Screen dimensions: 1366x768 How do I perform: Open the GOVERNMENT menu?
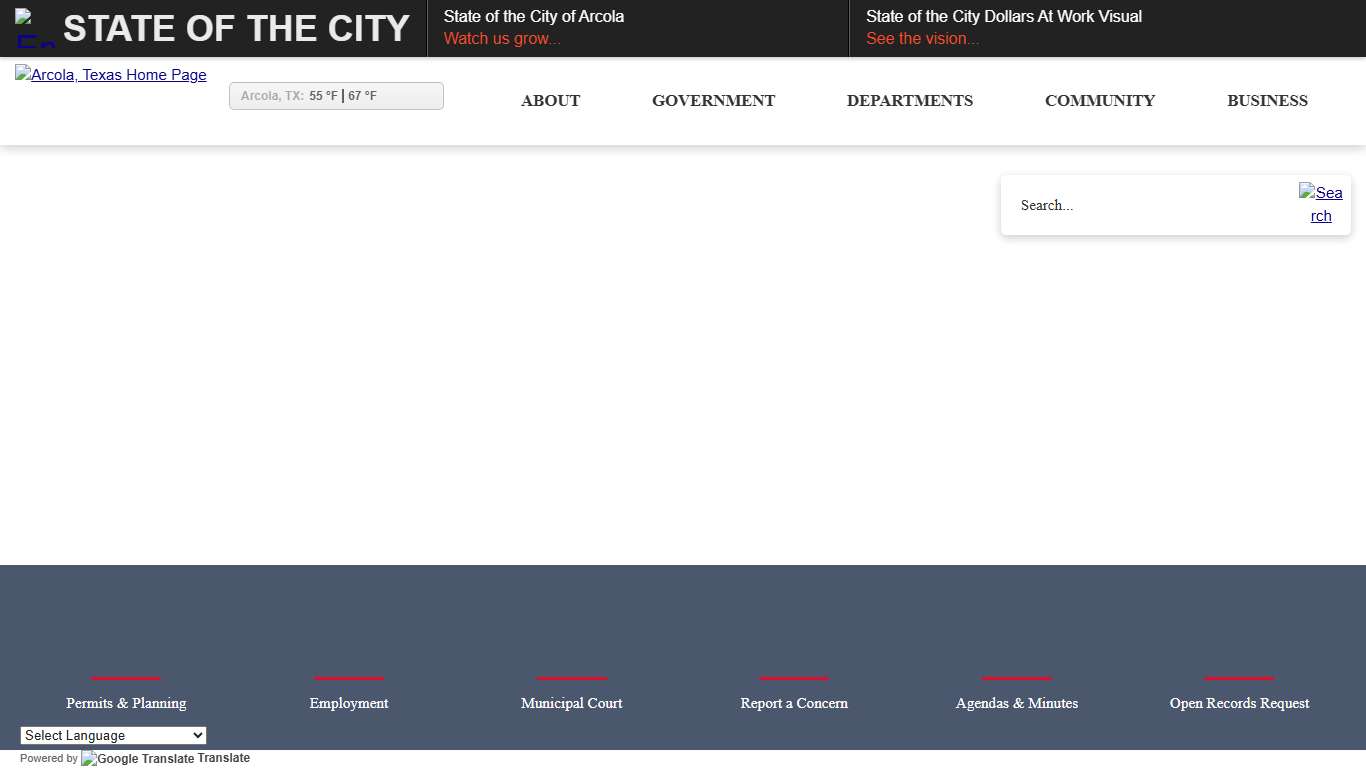click(x=713, y=100)
